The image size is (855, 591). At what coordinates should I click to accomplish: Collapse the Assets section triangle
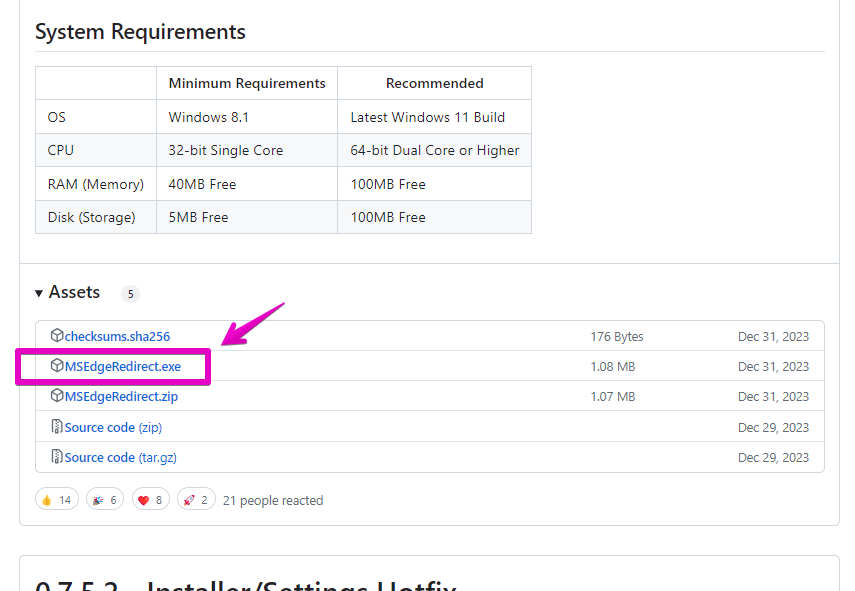(x=39, y=293)
